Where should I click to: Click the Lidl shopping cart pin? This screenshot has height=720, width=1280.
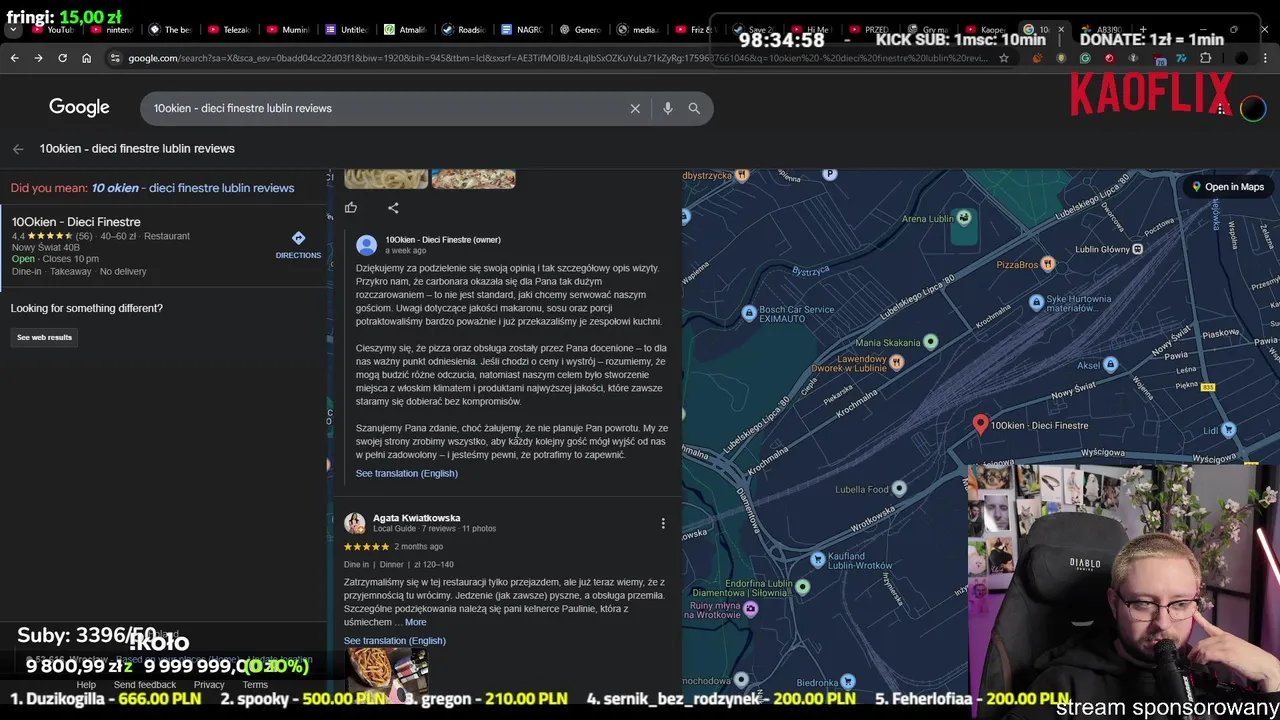tap(1228, 430)
